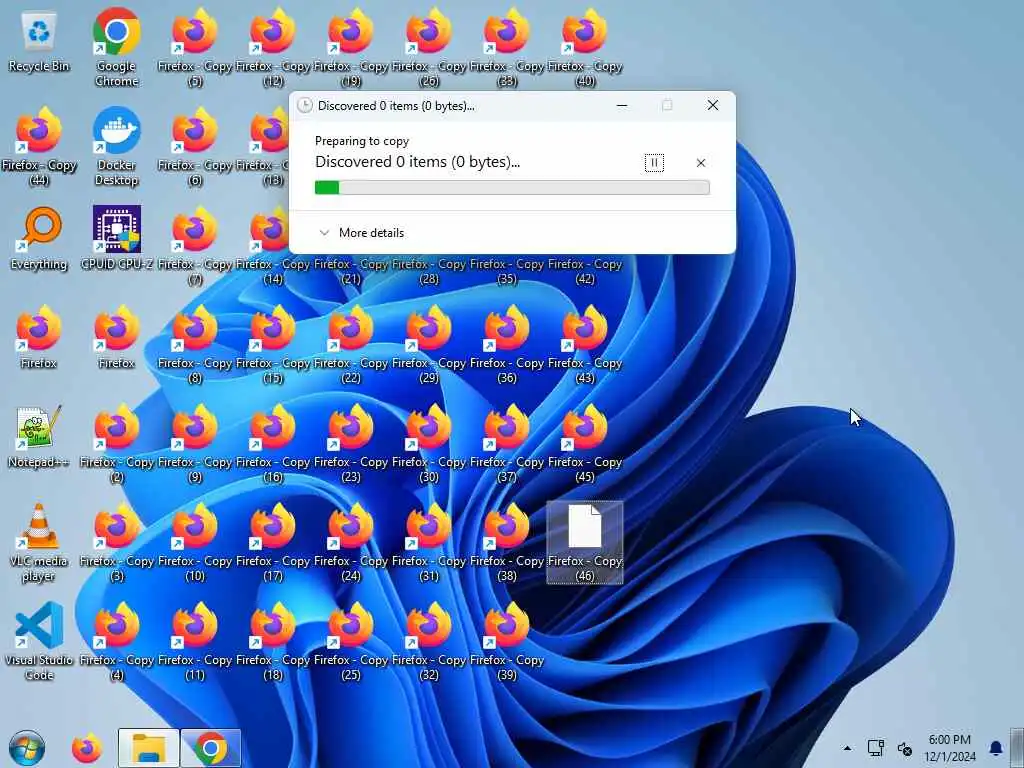1024x768 pixels.
Task: Select the Everything search shortcut
Action: click(39, 240)
